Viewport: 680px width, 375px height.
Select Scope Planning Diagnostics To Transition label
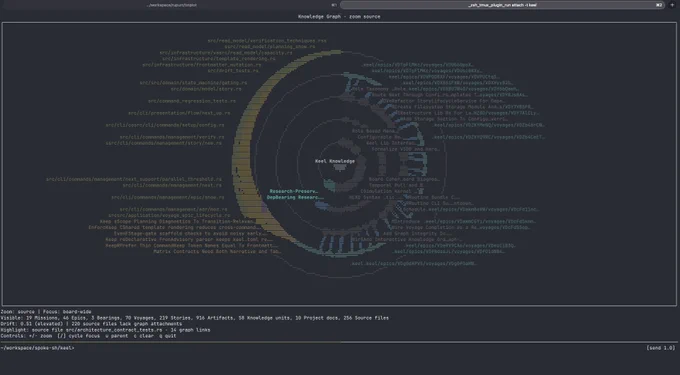click(178, 222)
